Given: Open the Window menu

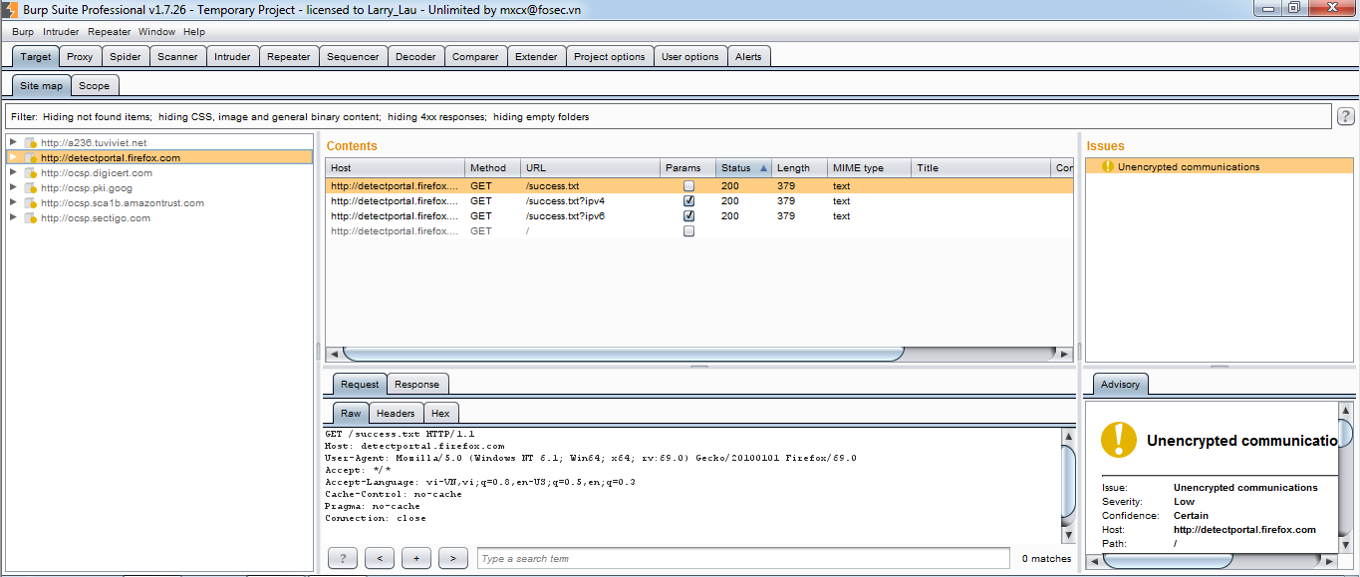Looking at the screenshot, I should (157, 32).
